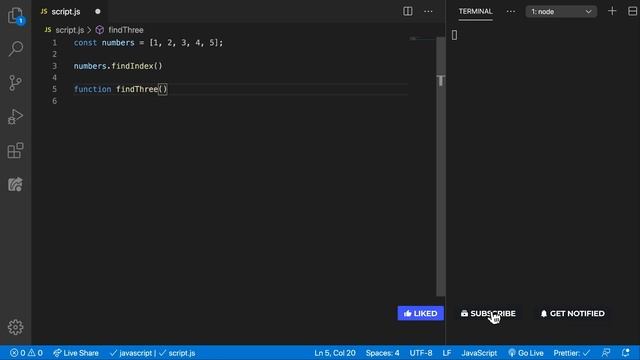Select language mode JavaScript in status bar
Viewport: 640px width, 360px height.
(x=479, y=353)
